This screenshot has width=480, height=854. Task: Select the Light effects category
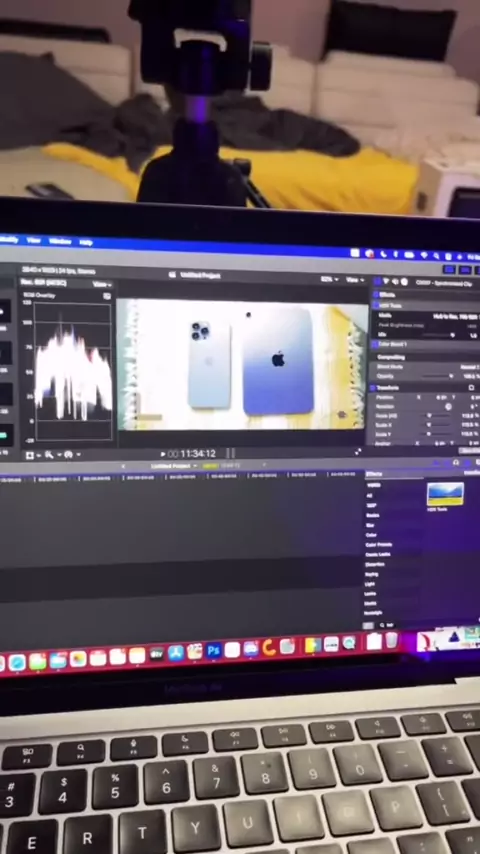point(370,584)
